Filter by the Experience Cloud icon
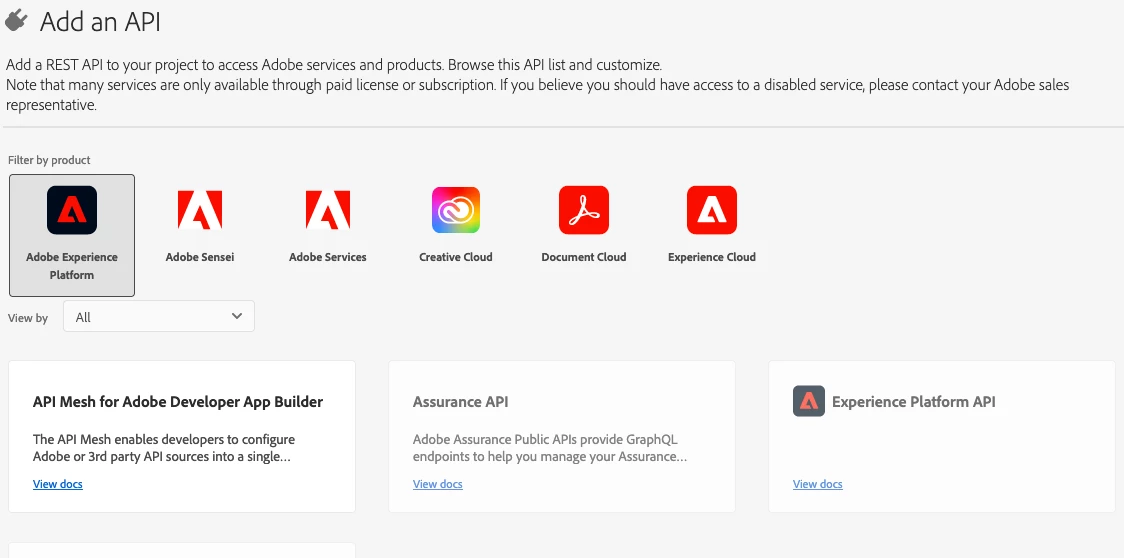This screenshot has height=558, width=1124. [712, 210]
